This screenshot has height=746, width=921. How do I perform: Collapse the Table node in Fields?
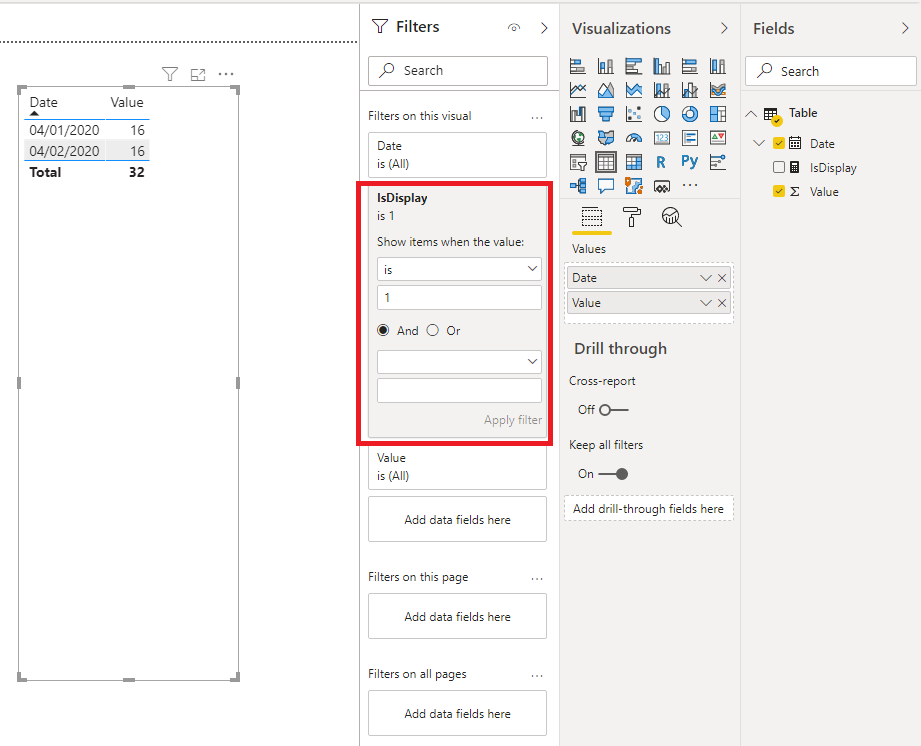(751, 113)
